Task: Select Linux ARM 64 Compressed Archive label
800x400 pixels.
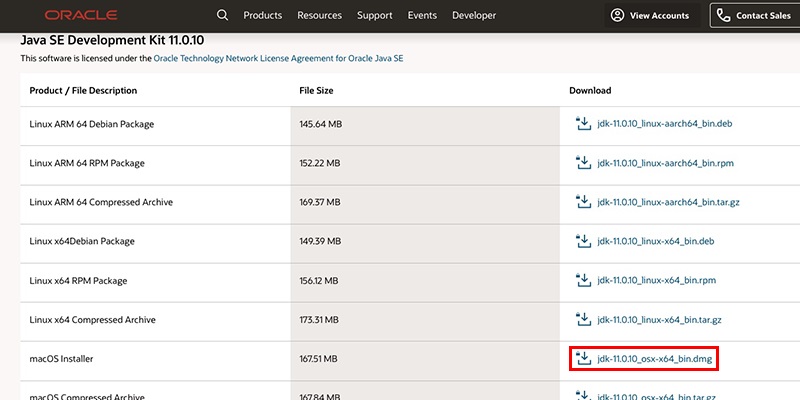Action: 101,202
